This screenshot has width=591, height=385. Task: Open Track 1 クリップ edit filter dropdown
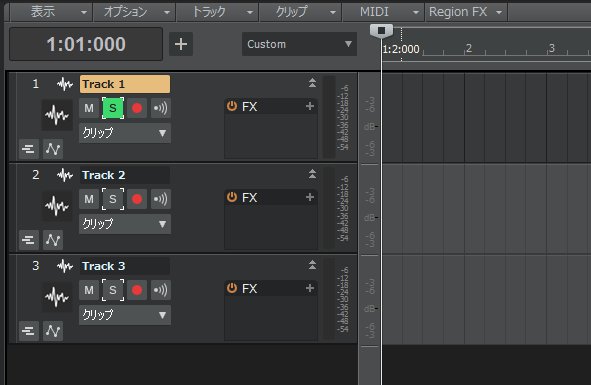pyautogui.click(x=125, y=133)
